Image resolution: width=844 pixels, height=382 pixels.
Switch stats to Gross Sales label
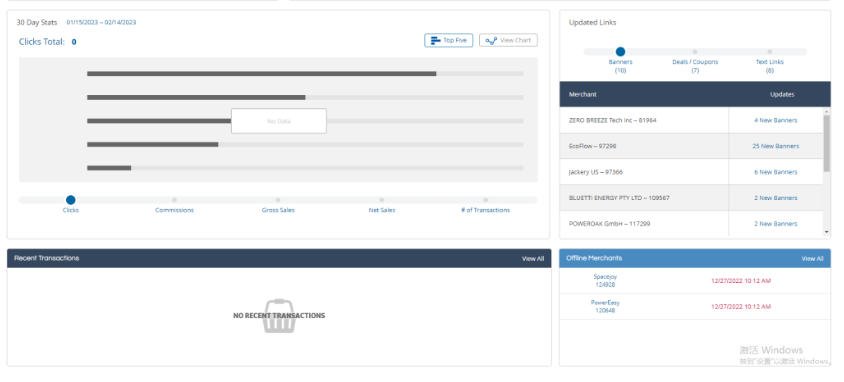[278, 210]
